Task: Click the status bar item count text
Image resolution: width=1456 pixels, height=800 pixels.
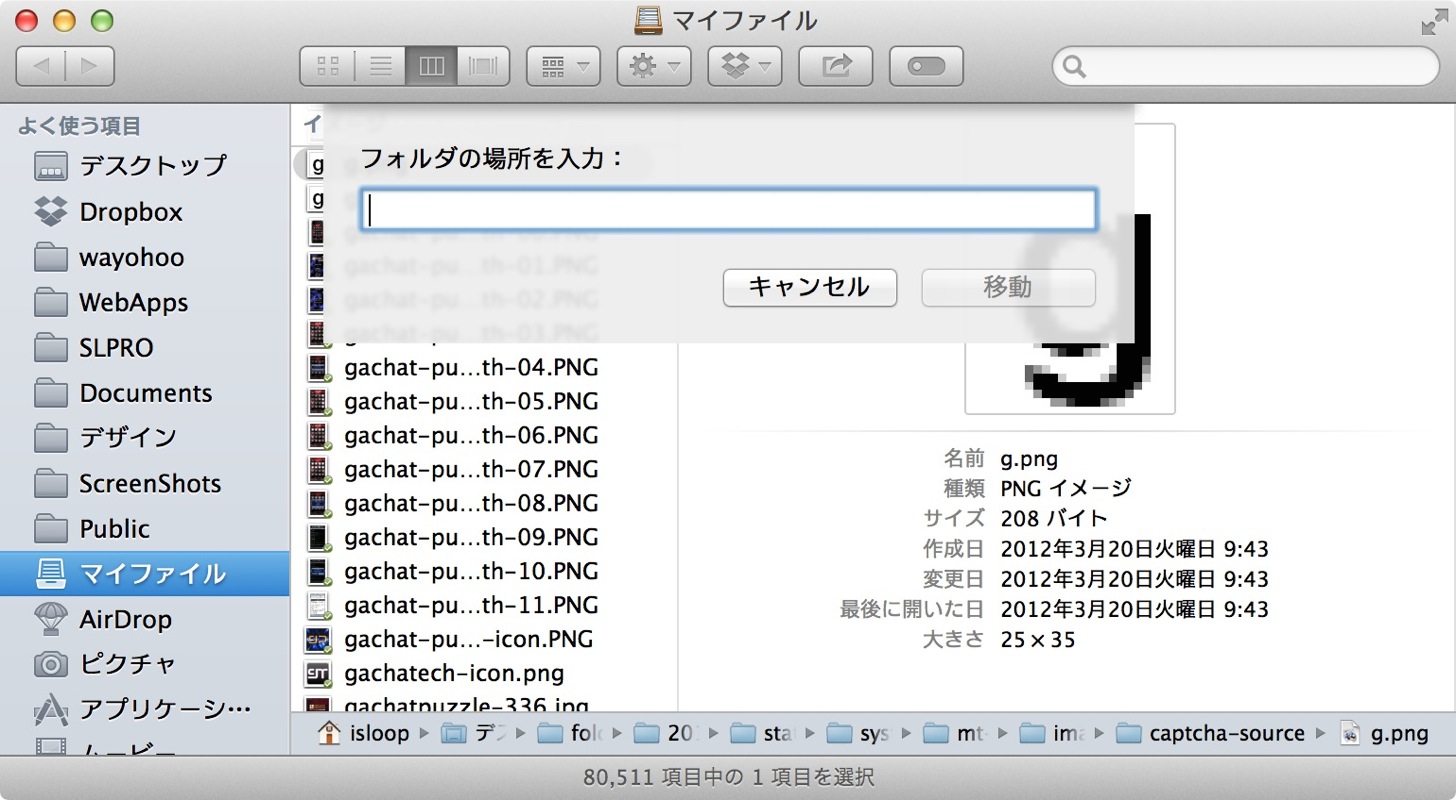Action: [x=728, y=777]
